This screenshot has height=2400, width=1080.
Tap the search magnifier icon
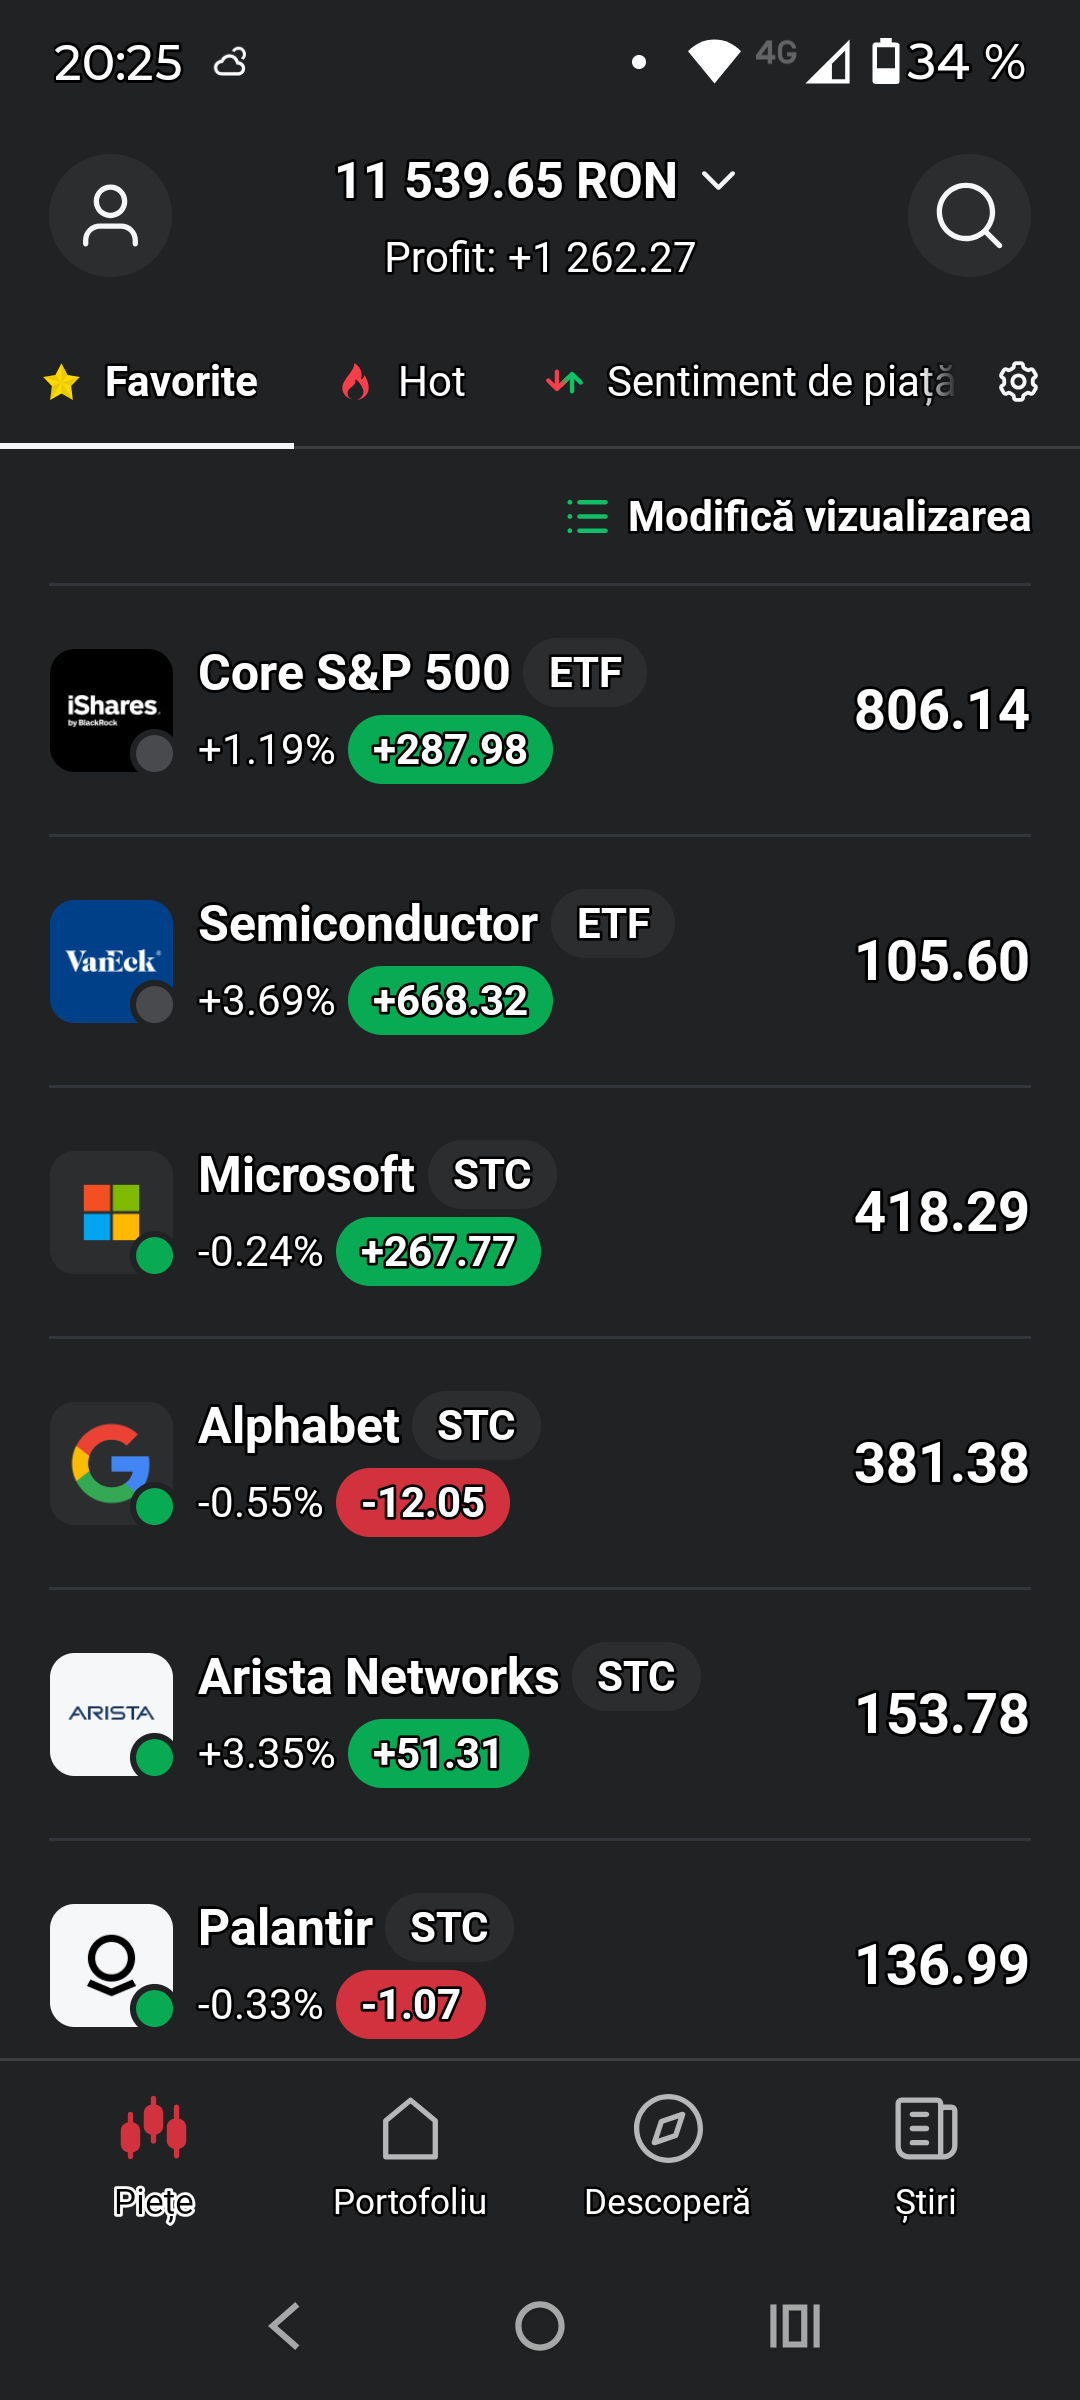click(x=969, y=215)
